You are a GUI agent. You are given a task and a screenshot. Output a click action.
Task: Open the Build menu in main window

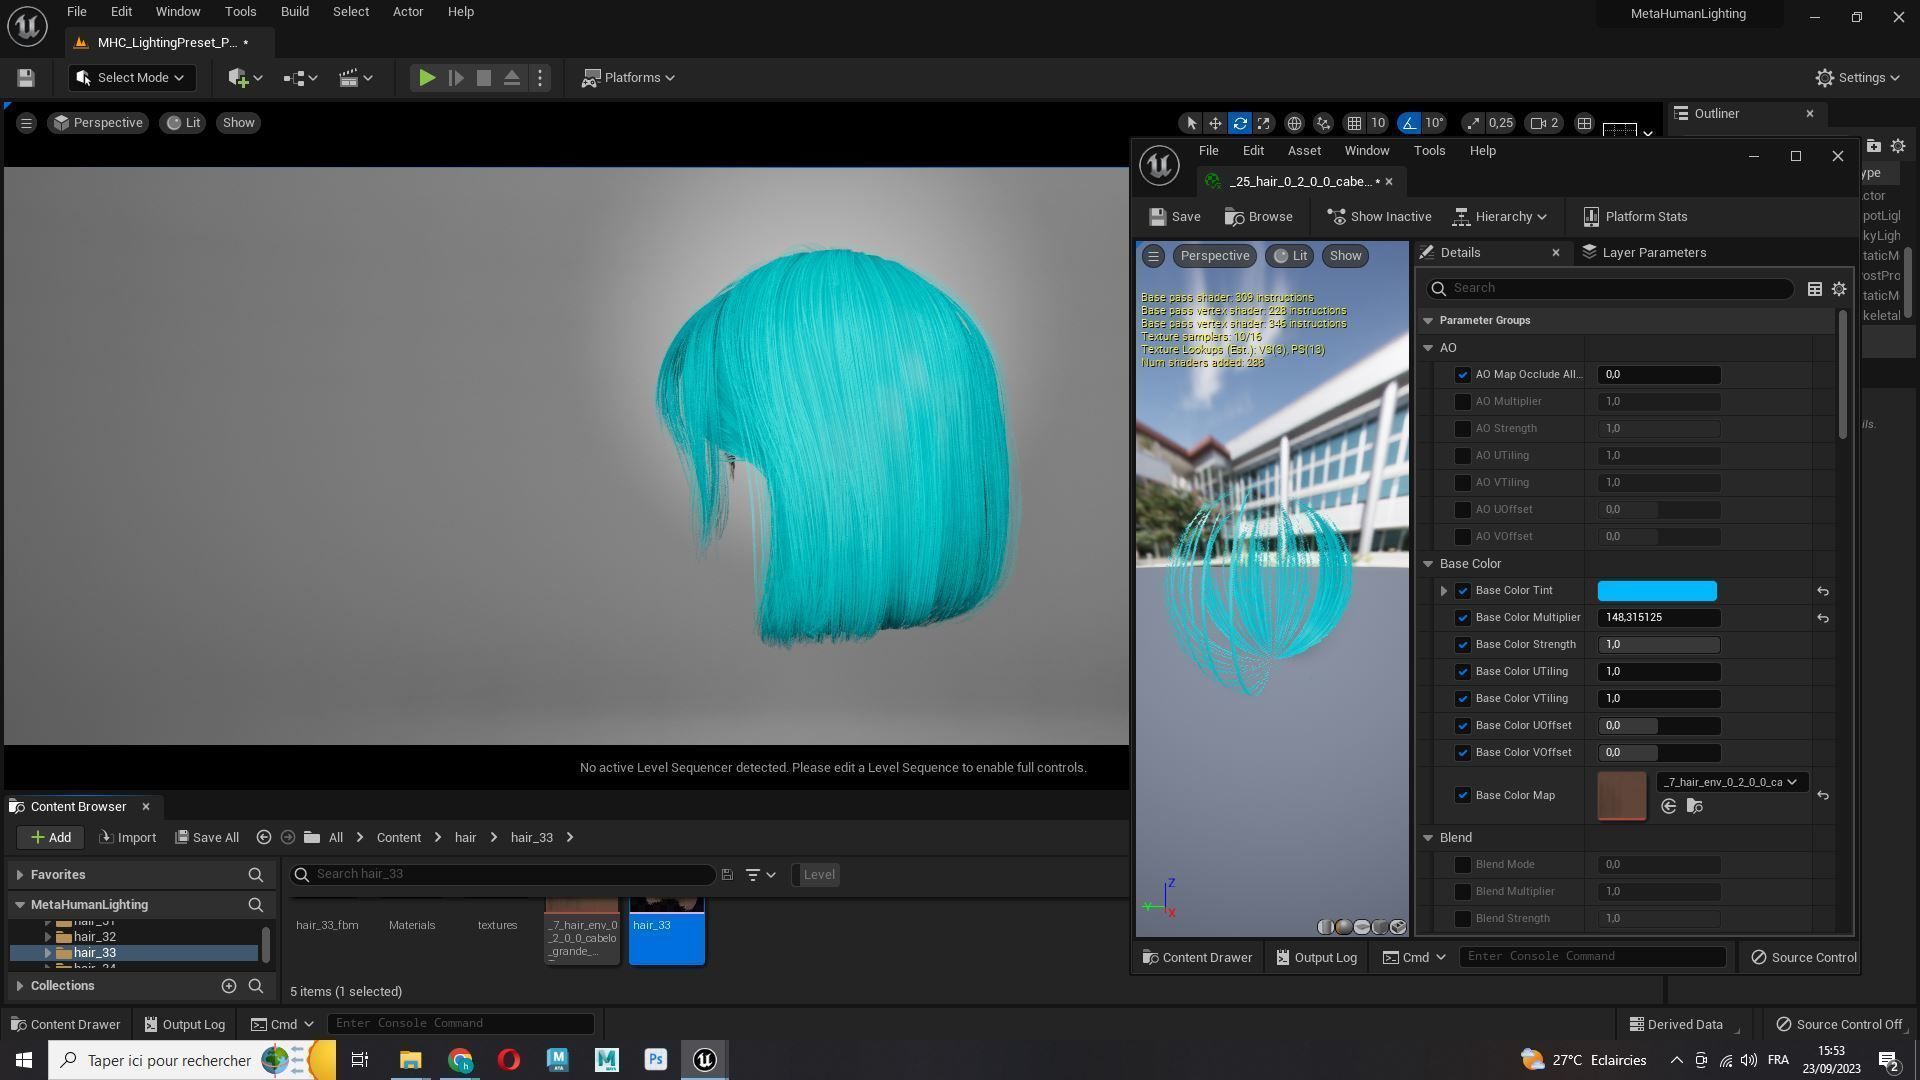coord(294,12)
